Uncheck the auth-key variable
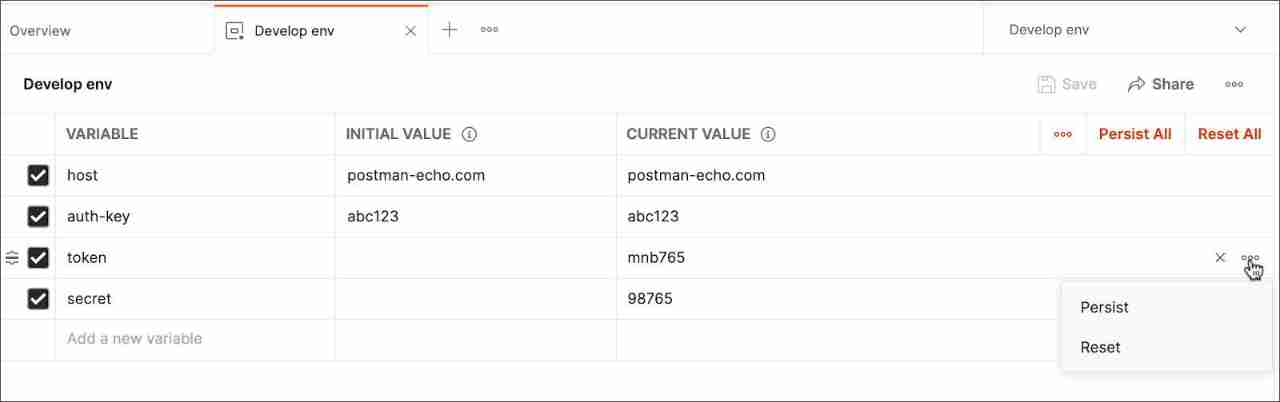1280x402 pixels. click(x=38, y=217)
